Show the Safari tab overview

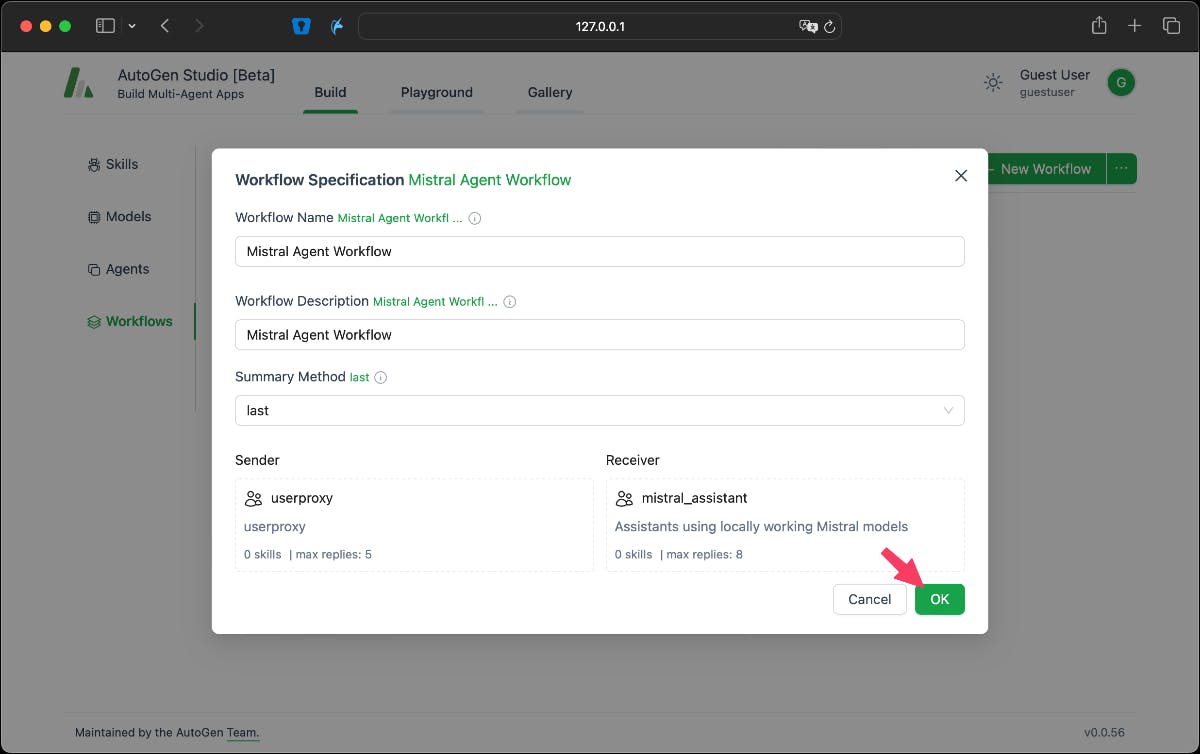pyautogui.click(x=1171, y=26)
